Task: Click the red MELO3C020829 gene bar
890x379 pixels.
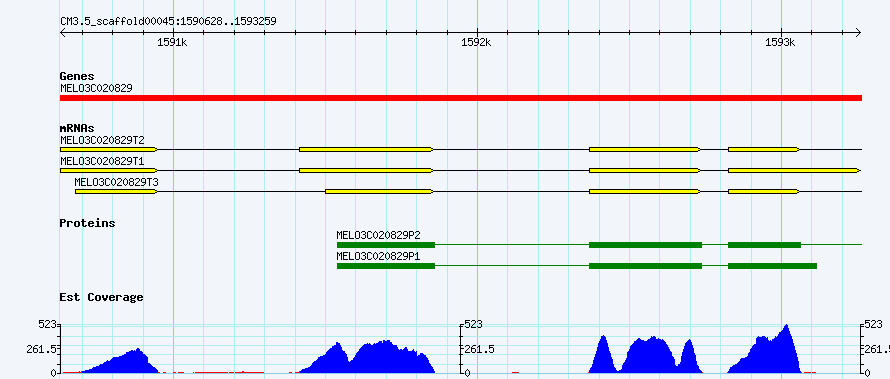Action: click(461, 98)
